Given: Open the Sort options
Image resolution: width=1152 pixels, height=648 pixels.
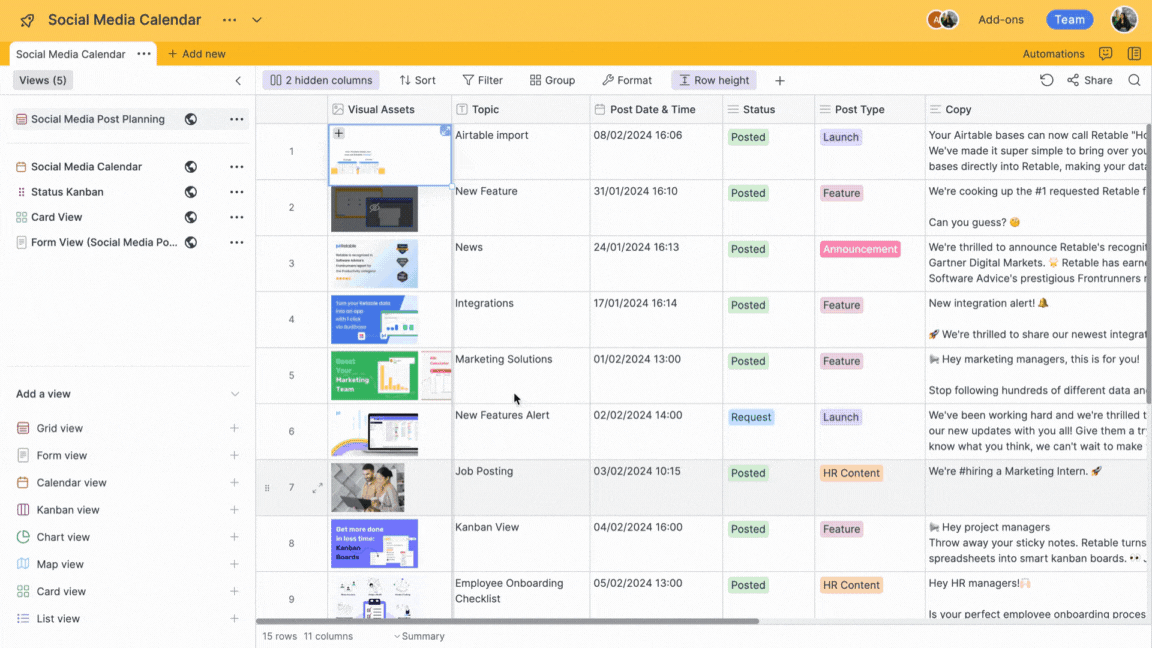Looking at the screenshot, I should tap(417, 80).
